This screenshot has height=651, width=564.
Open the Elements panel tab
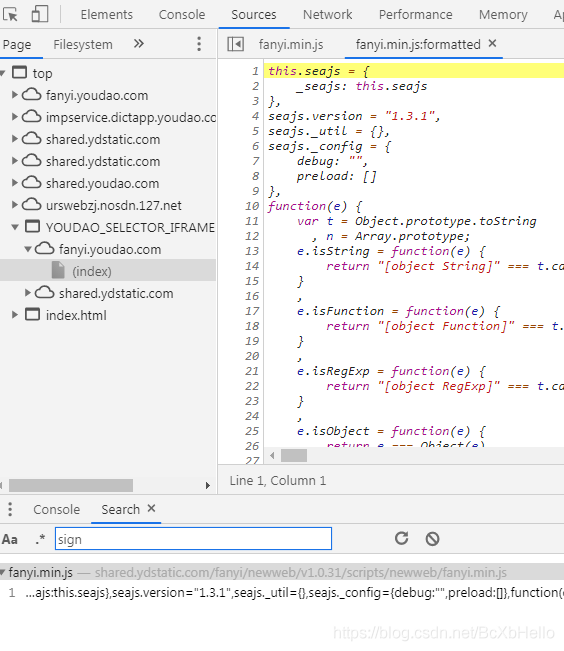(107, 15)
